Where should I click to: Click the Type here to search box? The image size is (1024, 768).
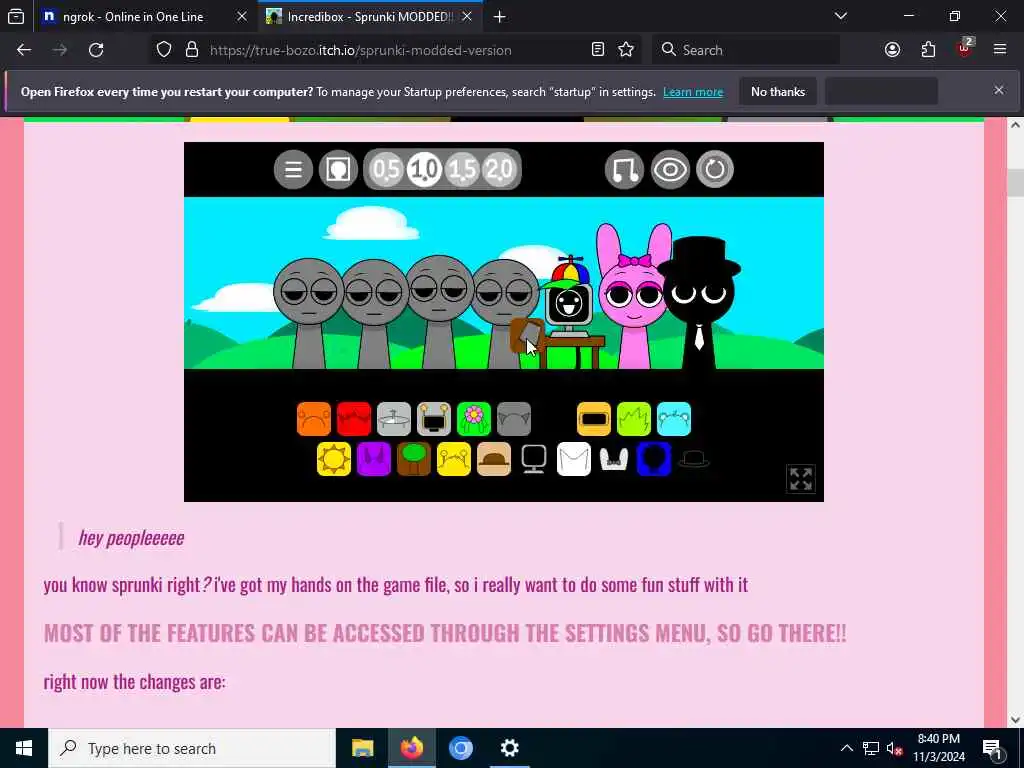coord(192,748)
